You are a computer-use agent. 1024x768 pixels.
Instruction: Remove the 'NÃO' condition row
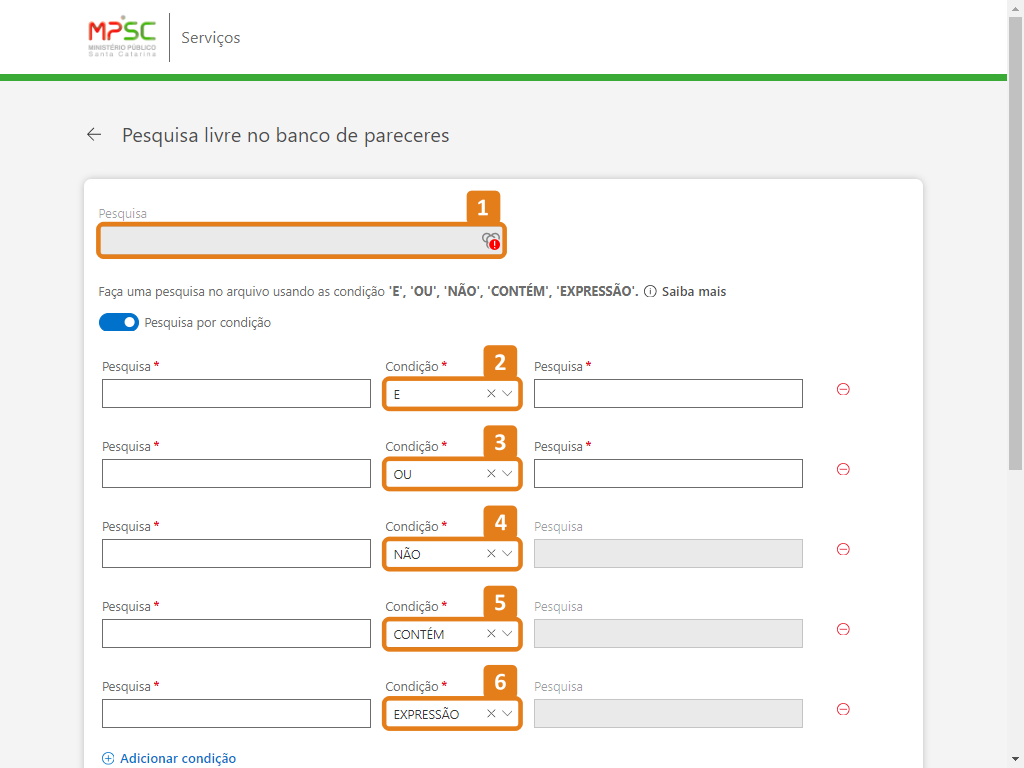click(x=843, y=550)
